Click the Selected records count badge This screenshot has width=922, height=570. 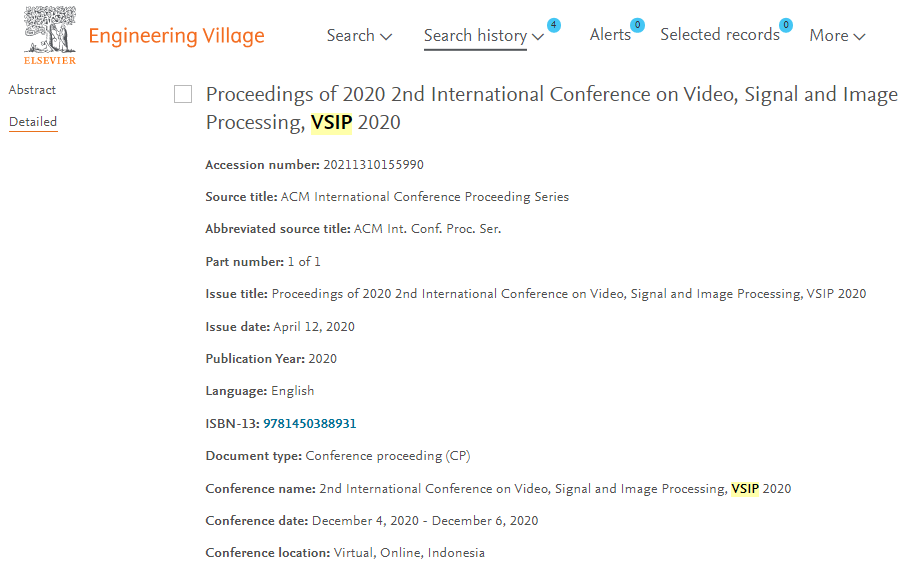point(786,25)
